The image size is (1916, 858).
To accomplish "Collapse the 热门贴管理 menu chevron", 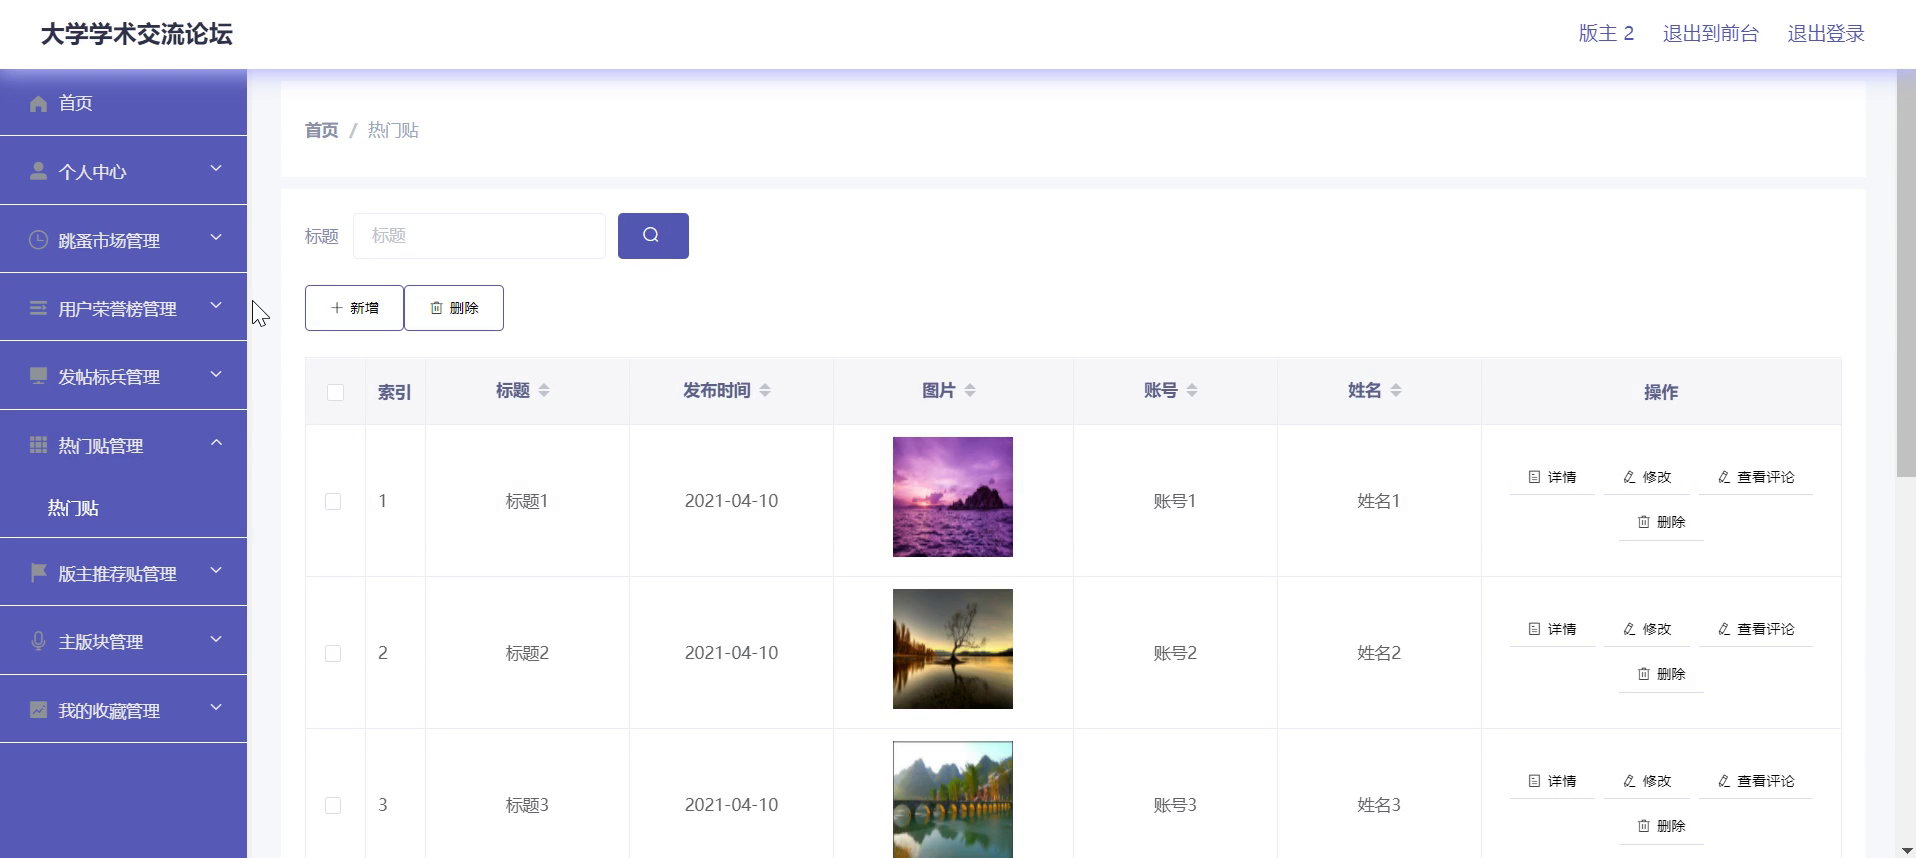I will [x=216, y=442].
